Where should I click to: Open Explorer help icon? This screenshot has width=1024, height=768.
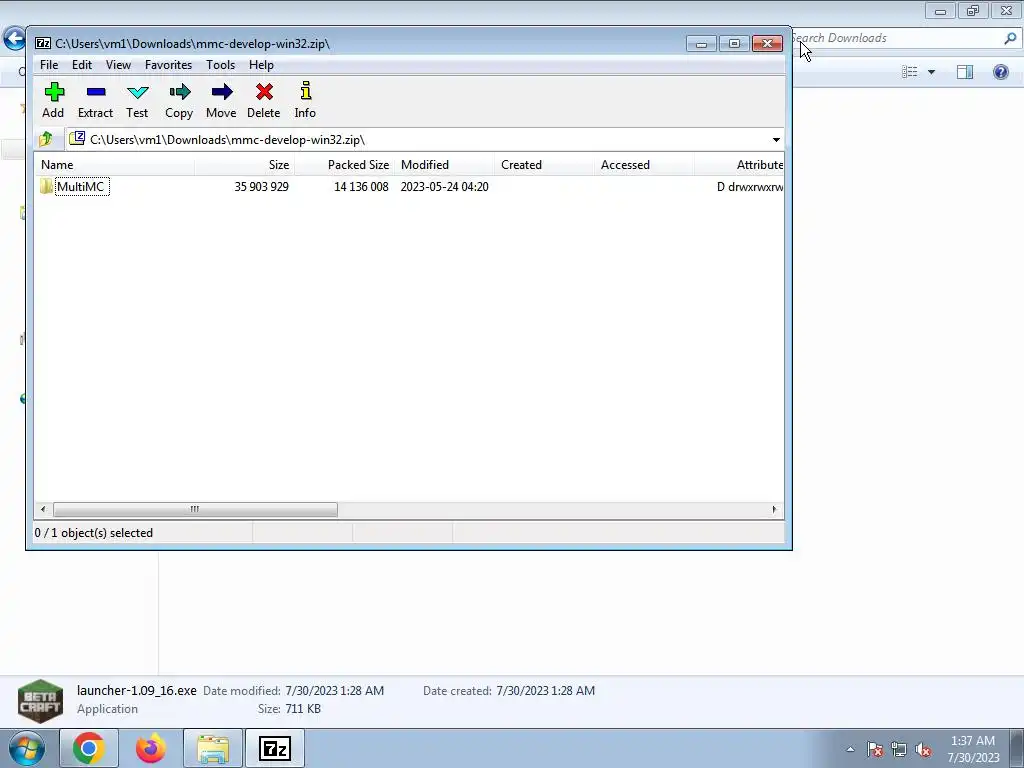pyautogui.click(x=1000, y=72)
